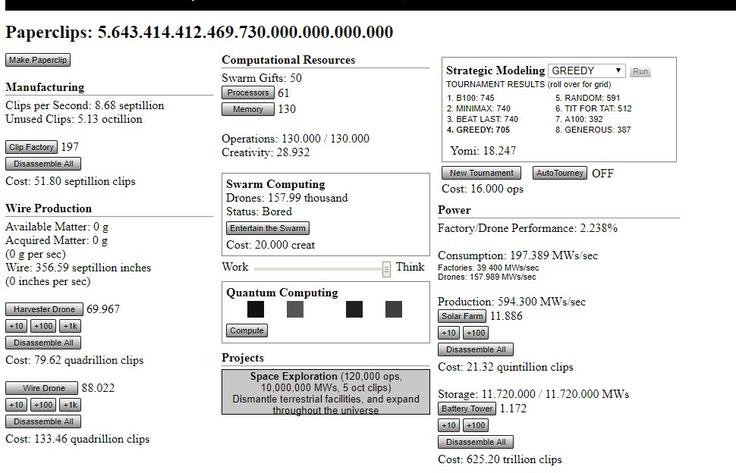Click the 'GREEDY: 705' result
This screenshot has width=736, height=473.
click(478, 130)
